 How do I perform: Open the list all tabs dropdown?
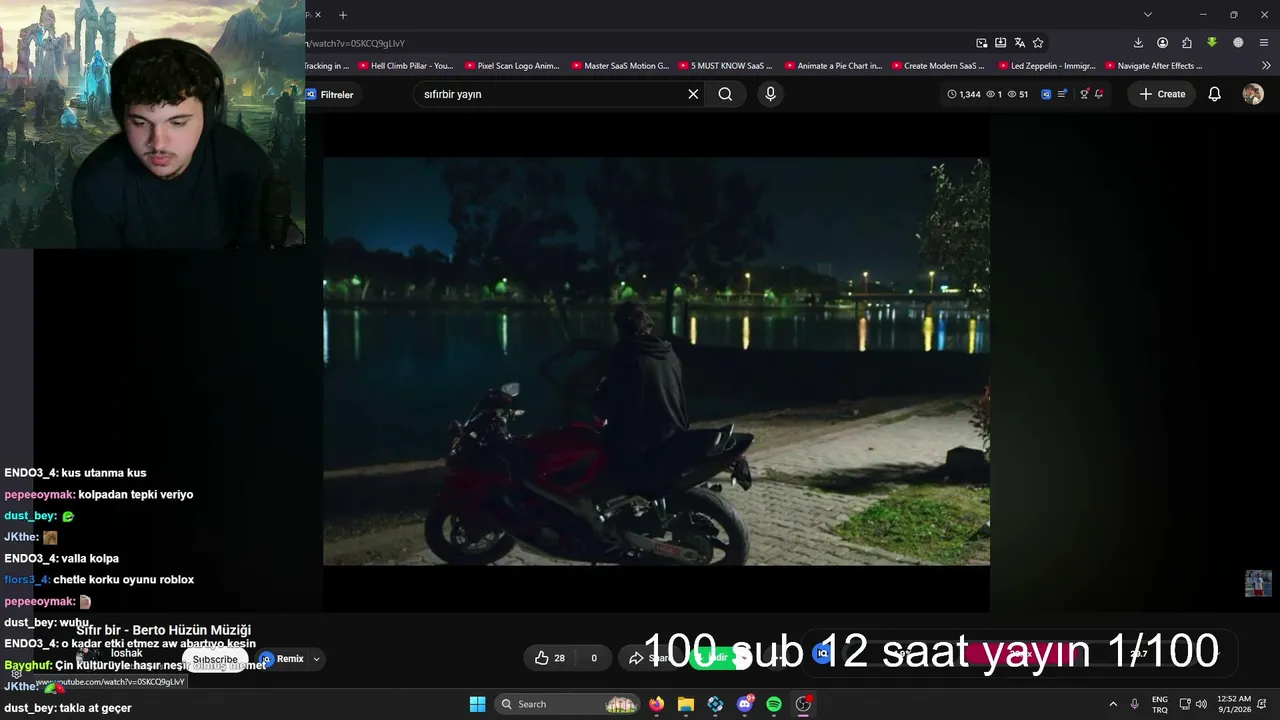pyautogui.click(x=1148, y=15)
